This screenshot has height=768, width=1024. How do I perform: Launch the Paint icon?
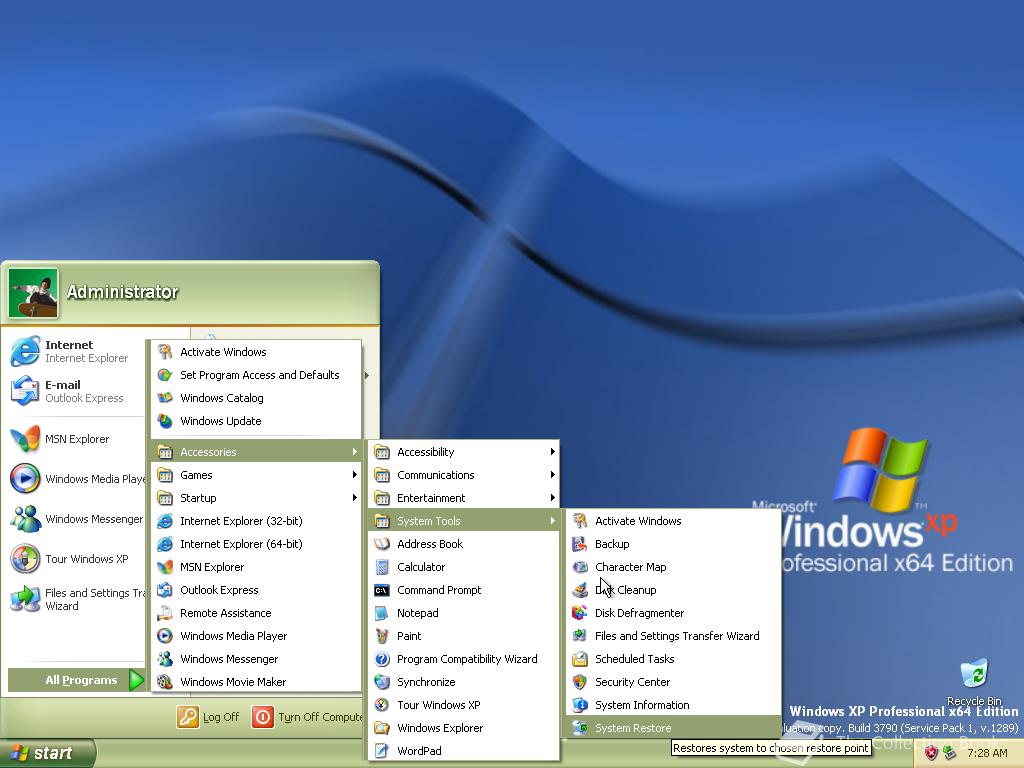[x=382, y=635]
